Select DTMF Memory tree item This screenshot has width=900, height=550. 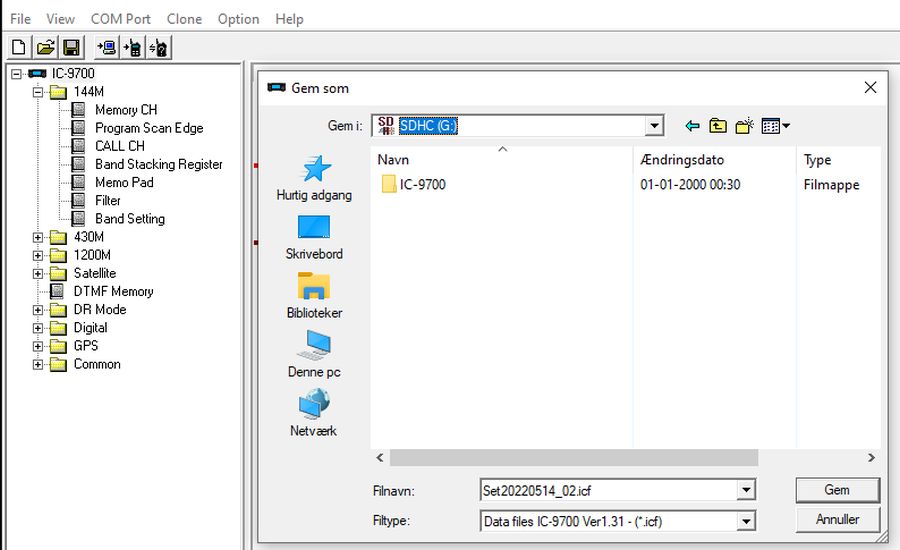pyautogui.click(x=113, y=292)
